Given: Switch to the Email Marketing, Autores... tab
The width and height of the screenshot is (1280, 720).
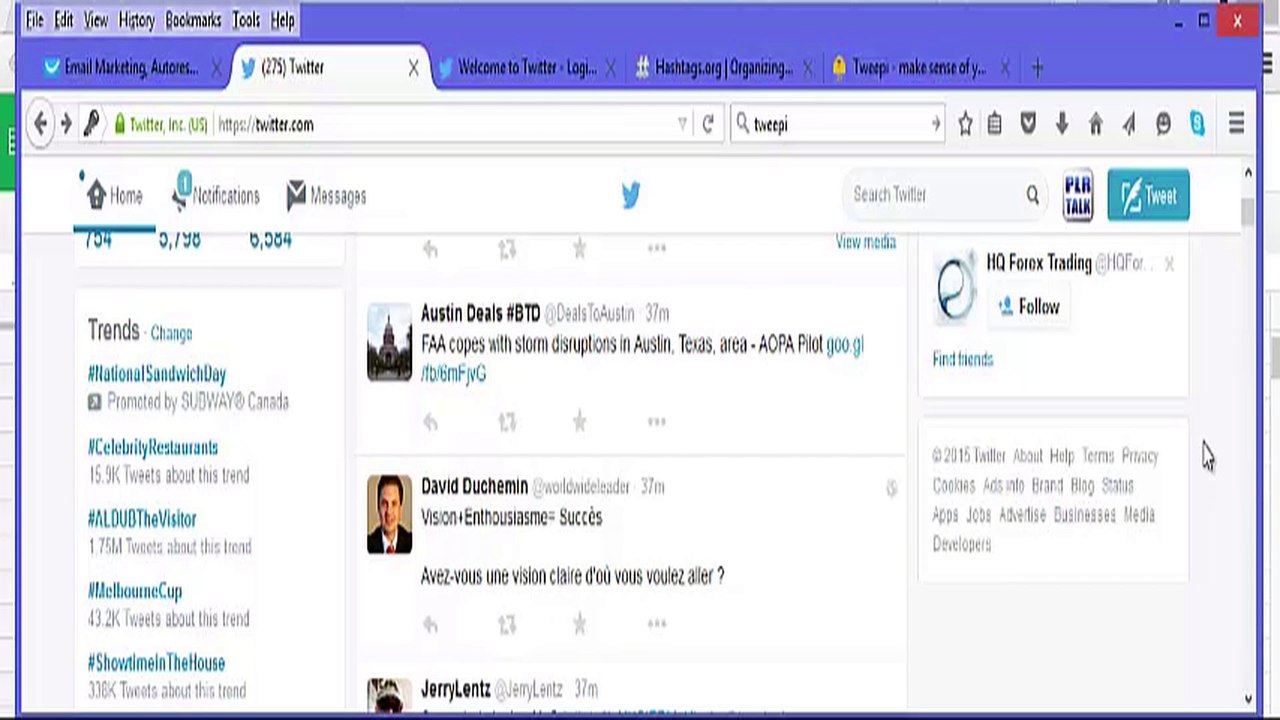Looking at the screenshot, I should 128,68.
